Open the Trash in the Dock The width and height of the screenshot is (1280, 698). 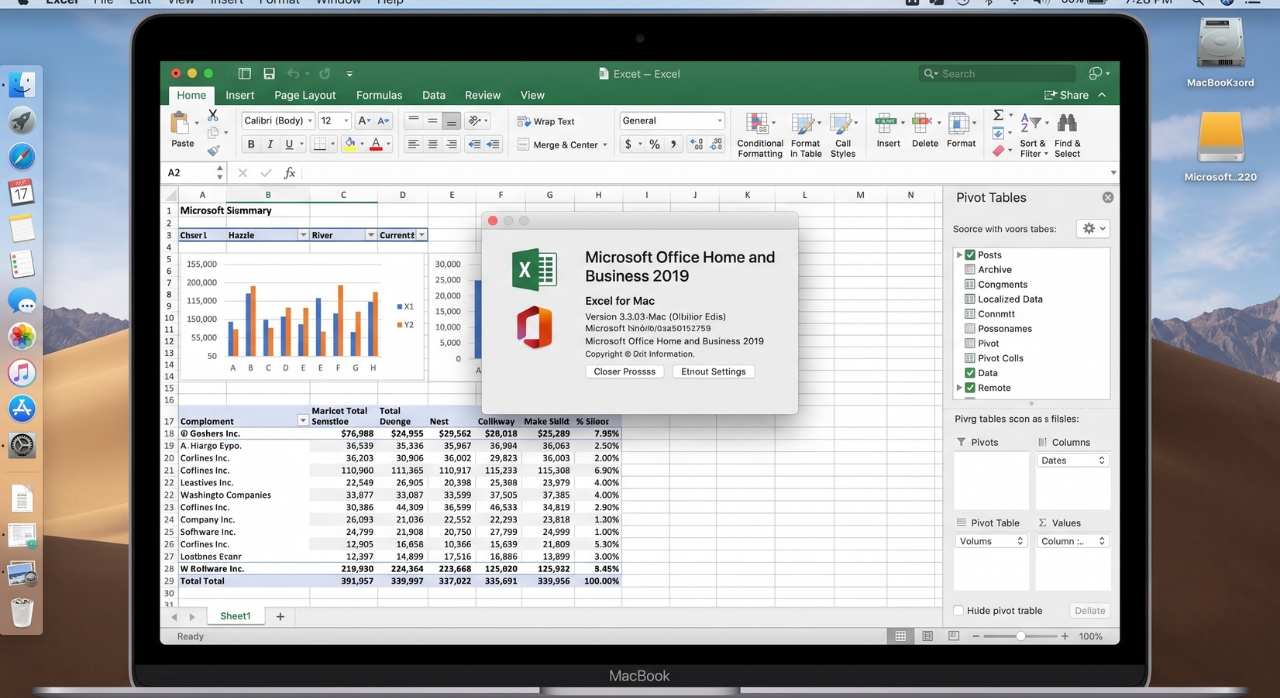pos(22,611)
